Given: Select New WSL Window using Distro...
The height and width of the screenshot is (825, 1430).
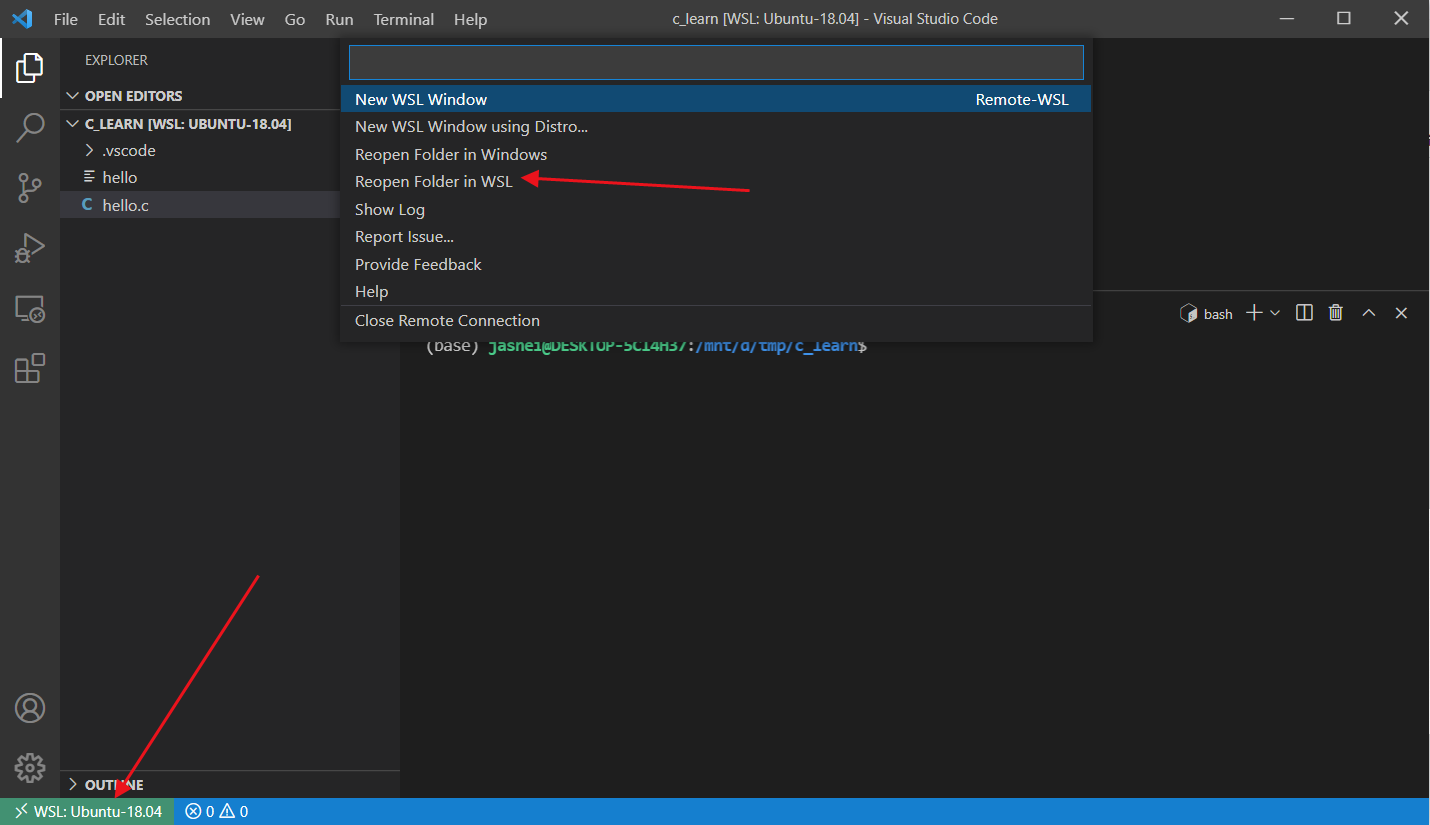Looking at the screenshot, I should tap(716, 127).
